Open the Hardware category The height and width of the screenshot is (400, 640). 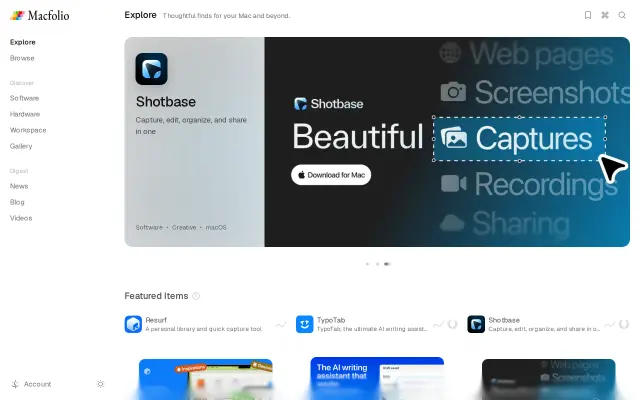pos(24,114)
